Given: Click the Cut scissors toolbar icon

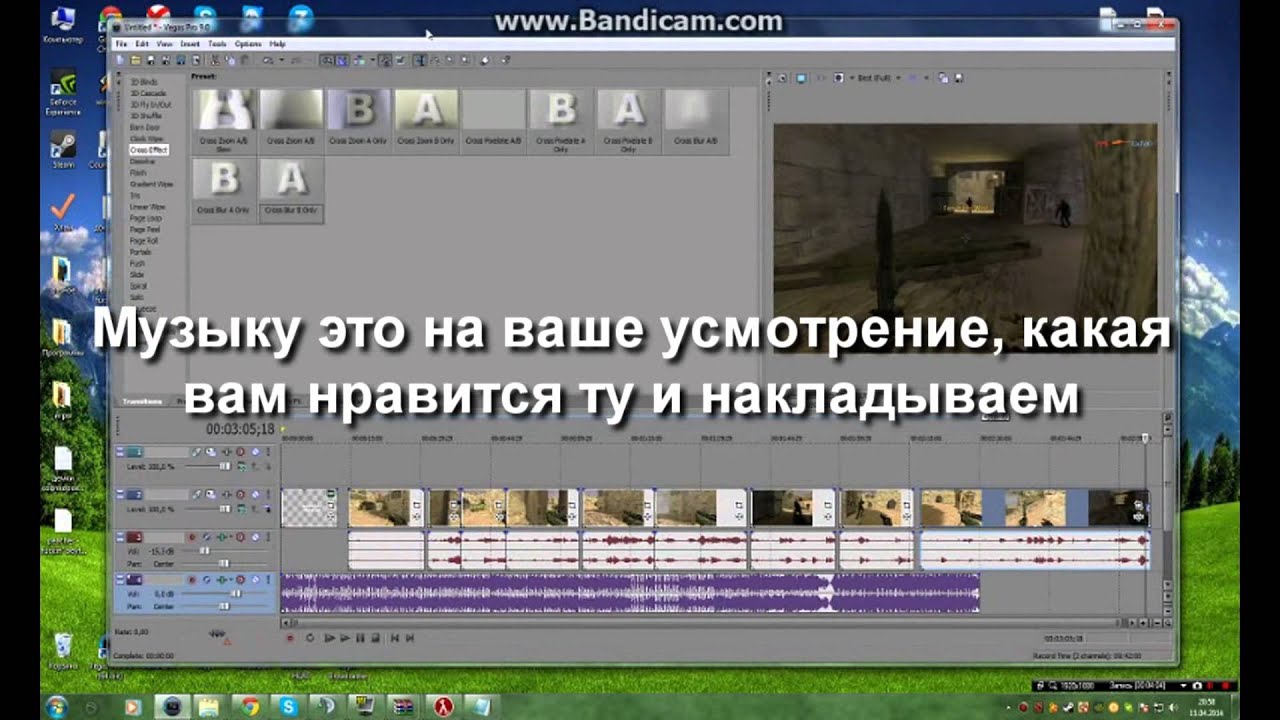Looking at the screenshot, I should click(x=214, y=60).
